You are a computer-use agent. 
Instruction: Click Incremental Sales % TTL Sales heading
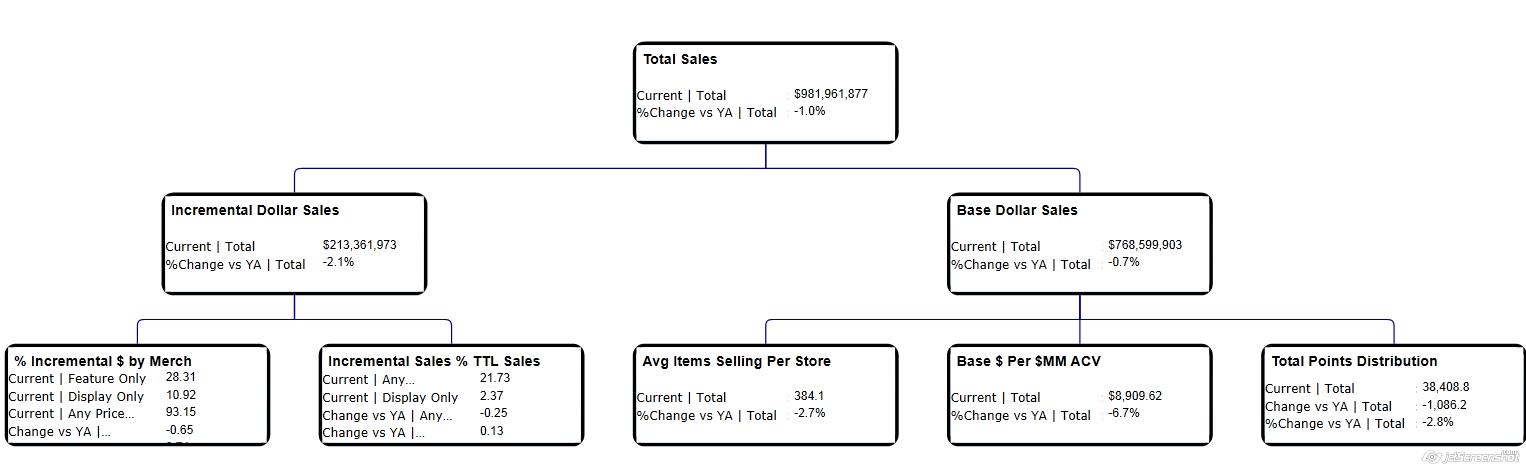pyautogui.click(x=434, y=361)
